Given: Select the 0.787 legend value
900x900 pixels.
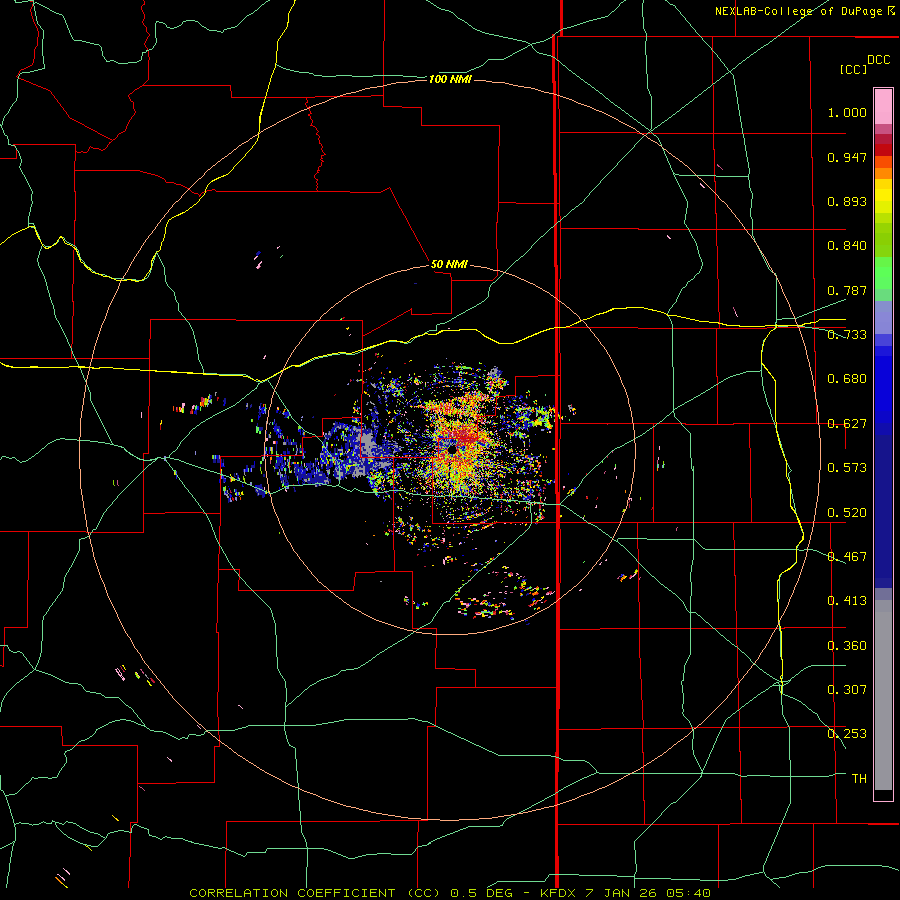Looking at the screenshot, I should point(847,290).
